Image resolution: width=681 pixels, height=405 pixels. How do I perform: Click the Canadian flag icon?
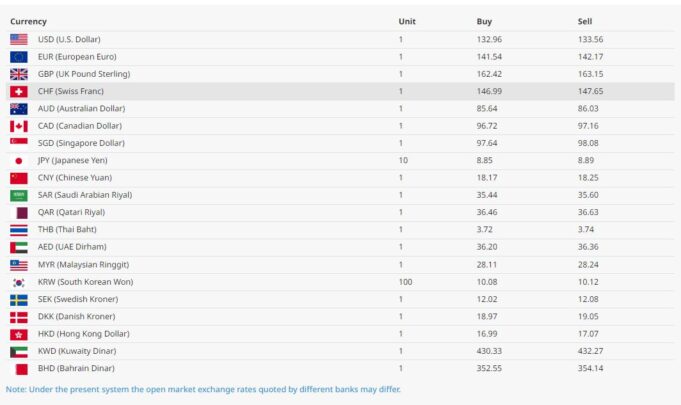(x=19, y=126)
